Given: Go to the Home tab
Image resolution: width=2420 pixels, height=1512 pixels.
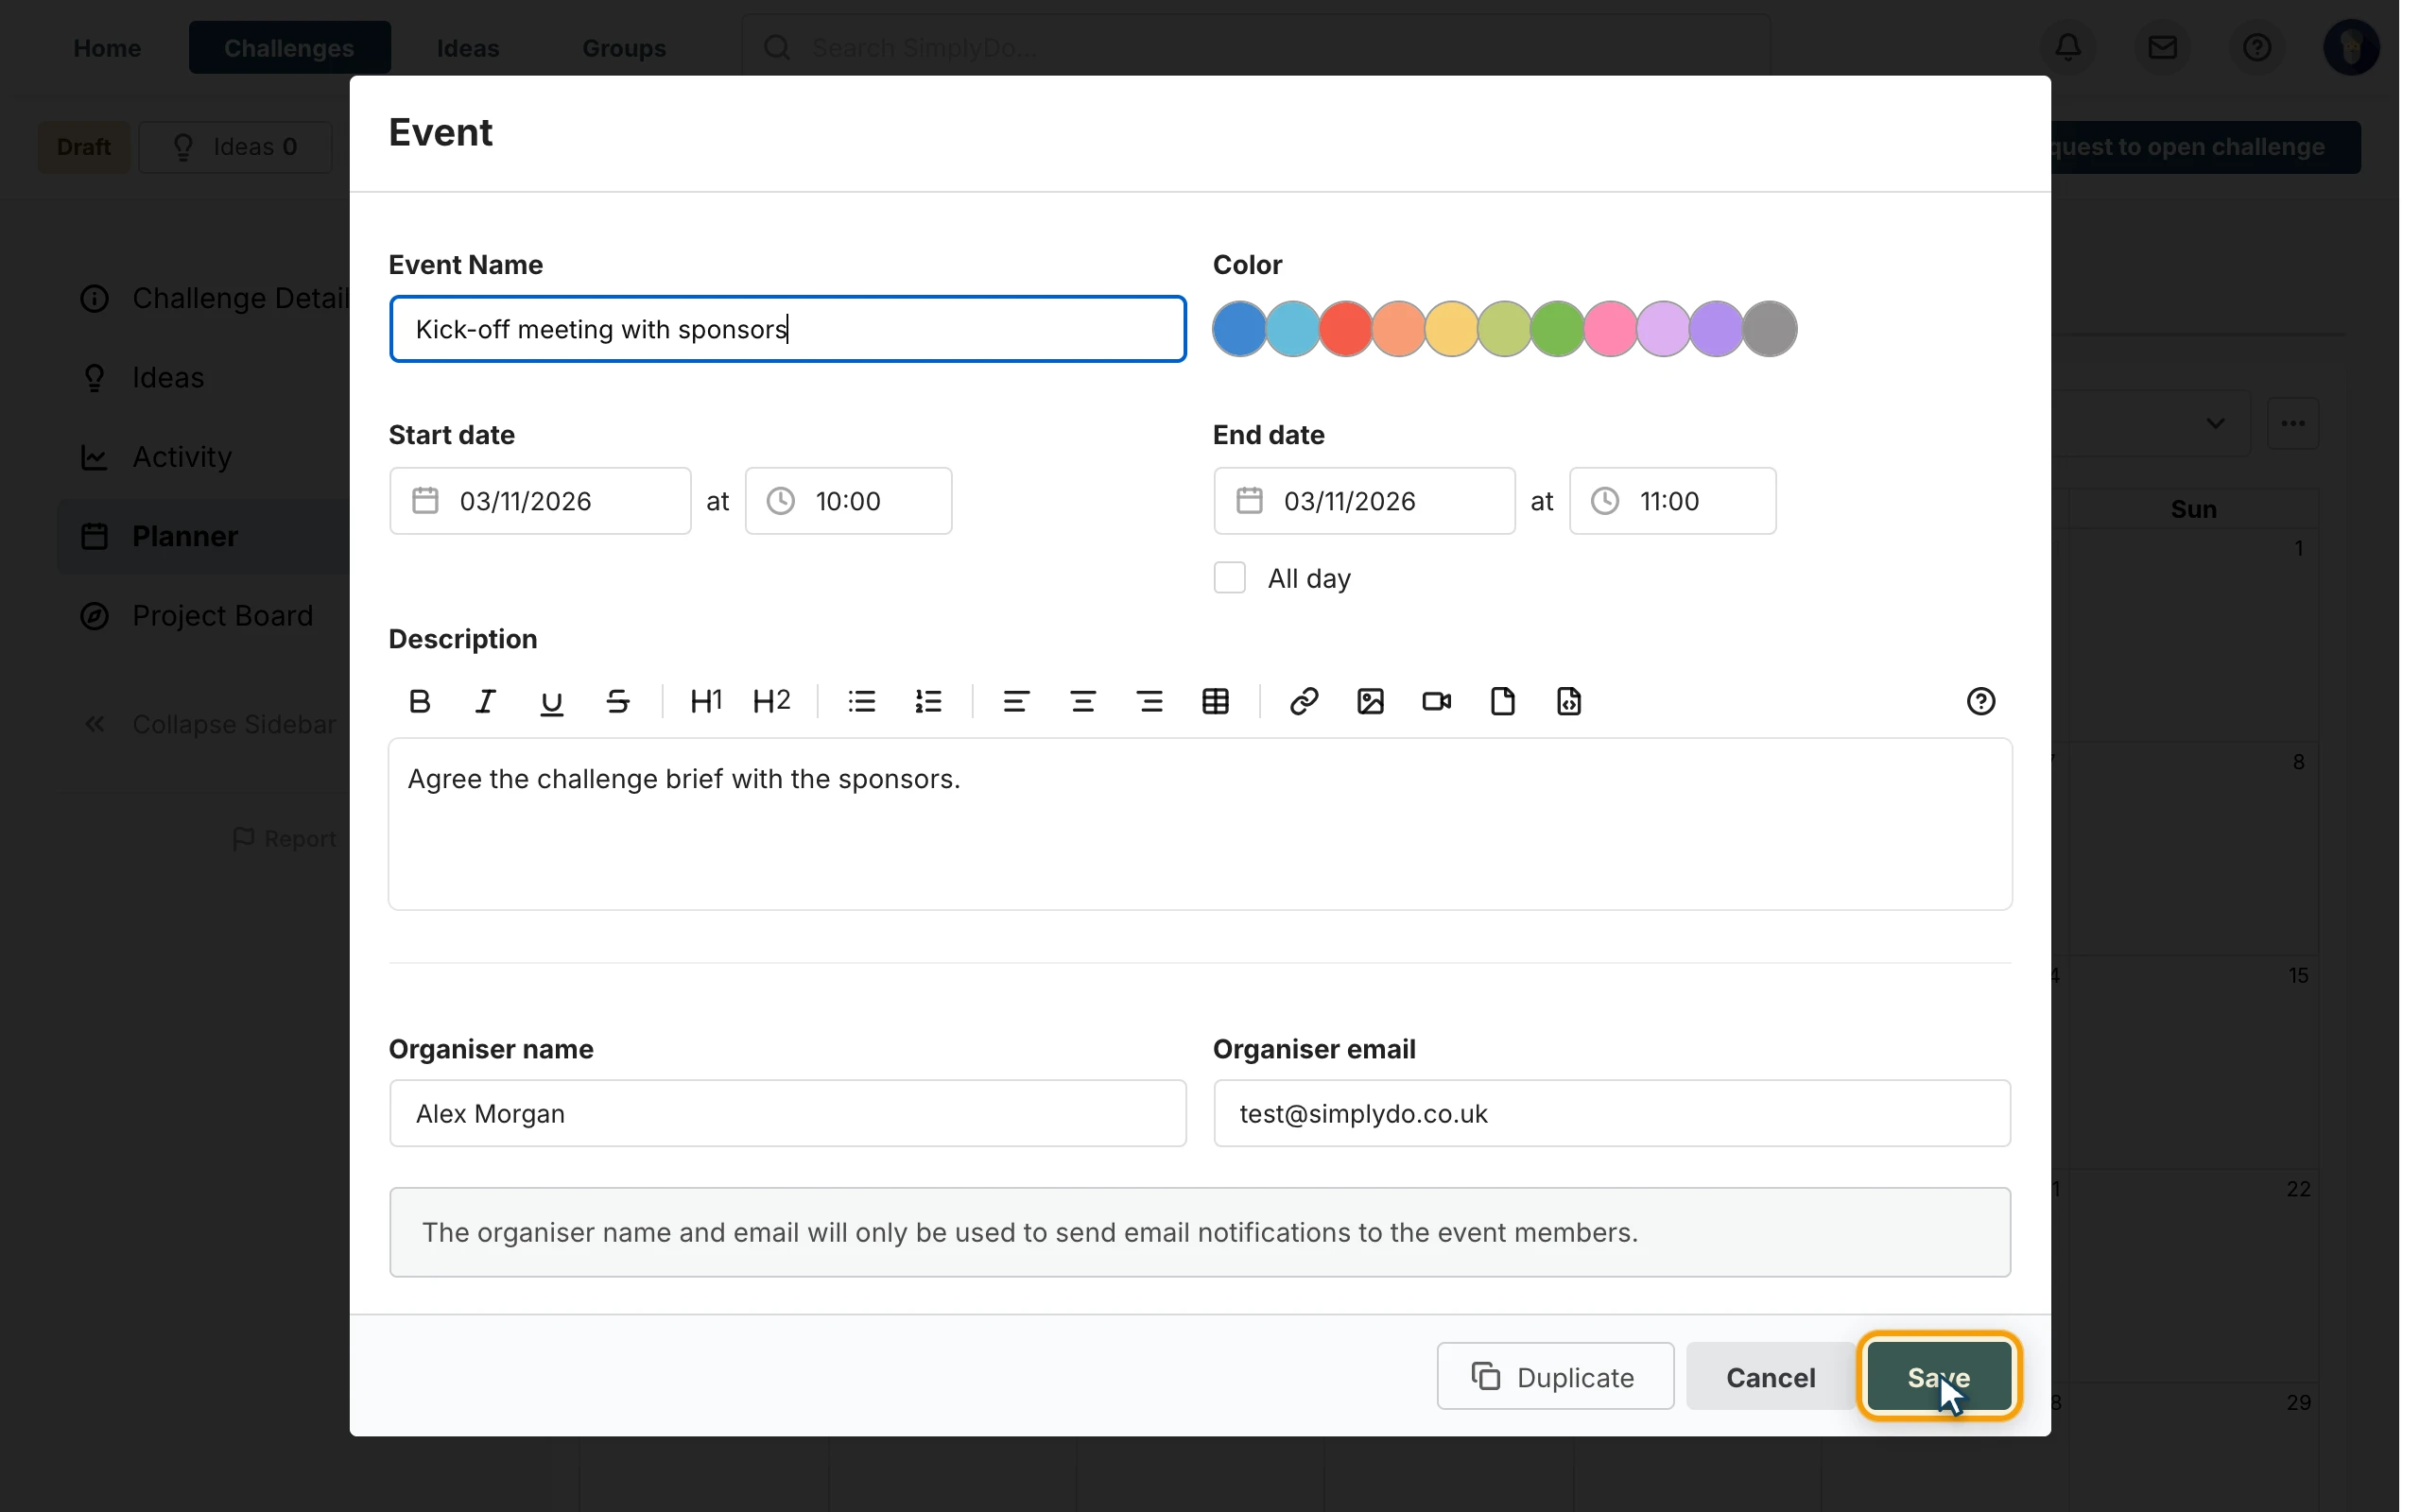Looking at the screenshot, I should pos(107,47).
